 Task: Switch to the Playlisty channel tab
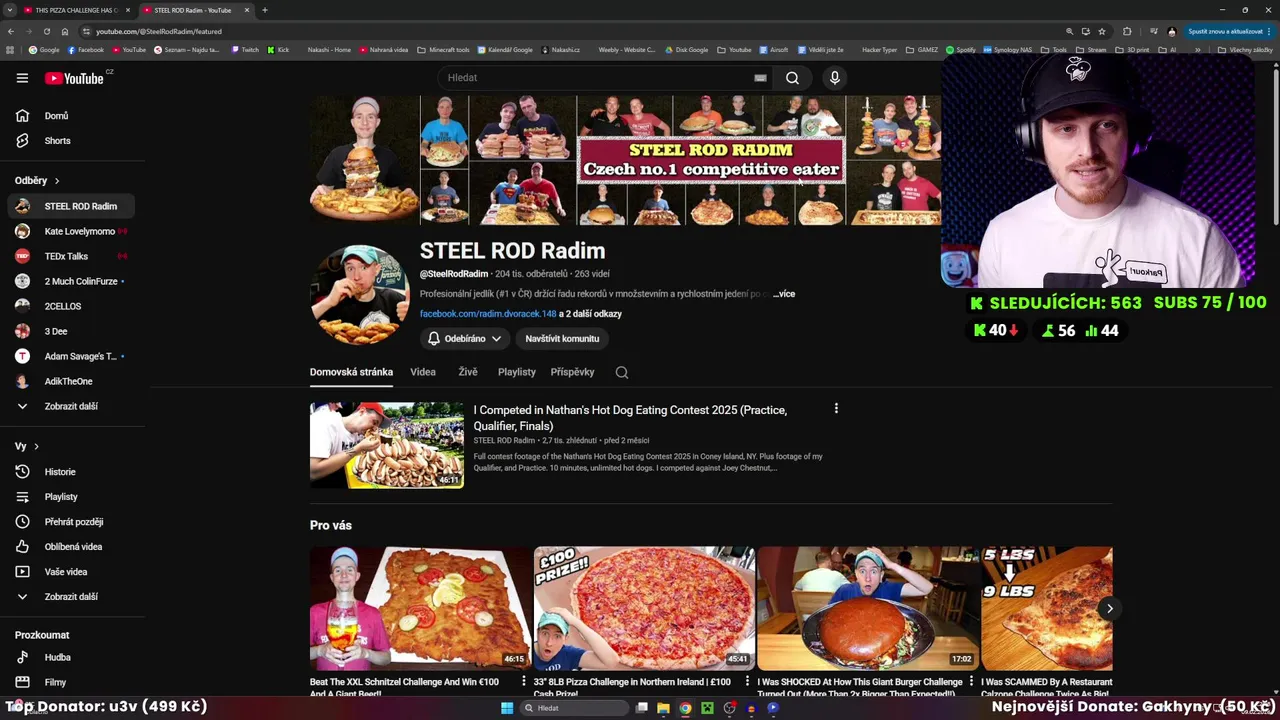pyautogui.click(x=517, y=372)
